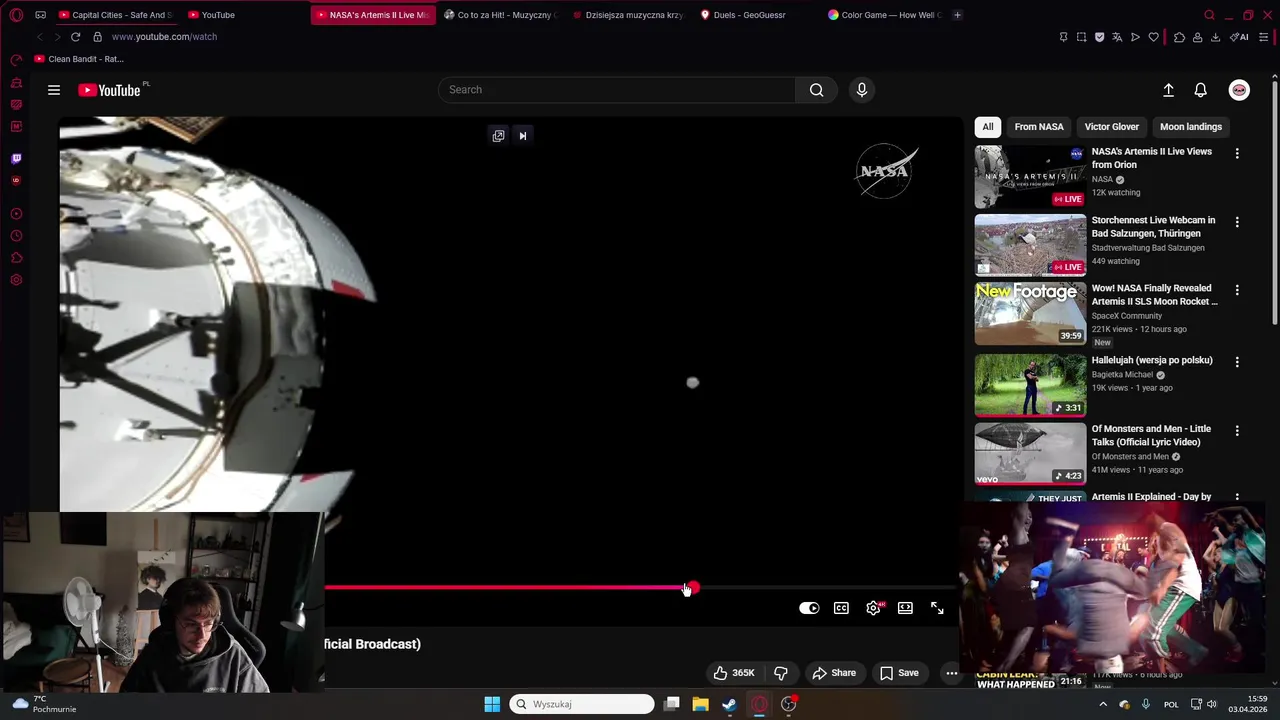Open the YouTube guide hamburger menu
The image size is (1280, 720).
point(54,90)
